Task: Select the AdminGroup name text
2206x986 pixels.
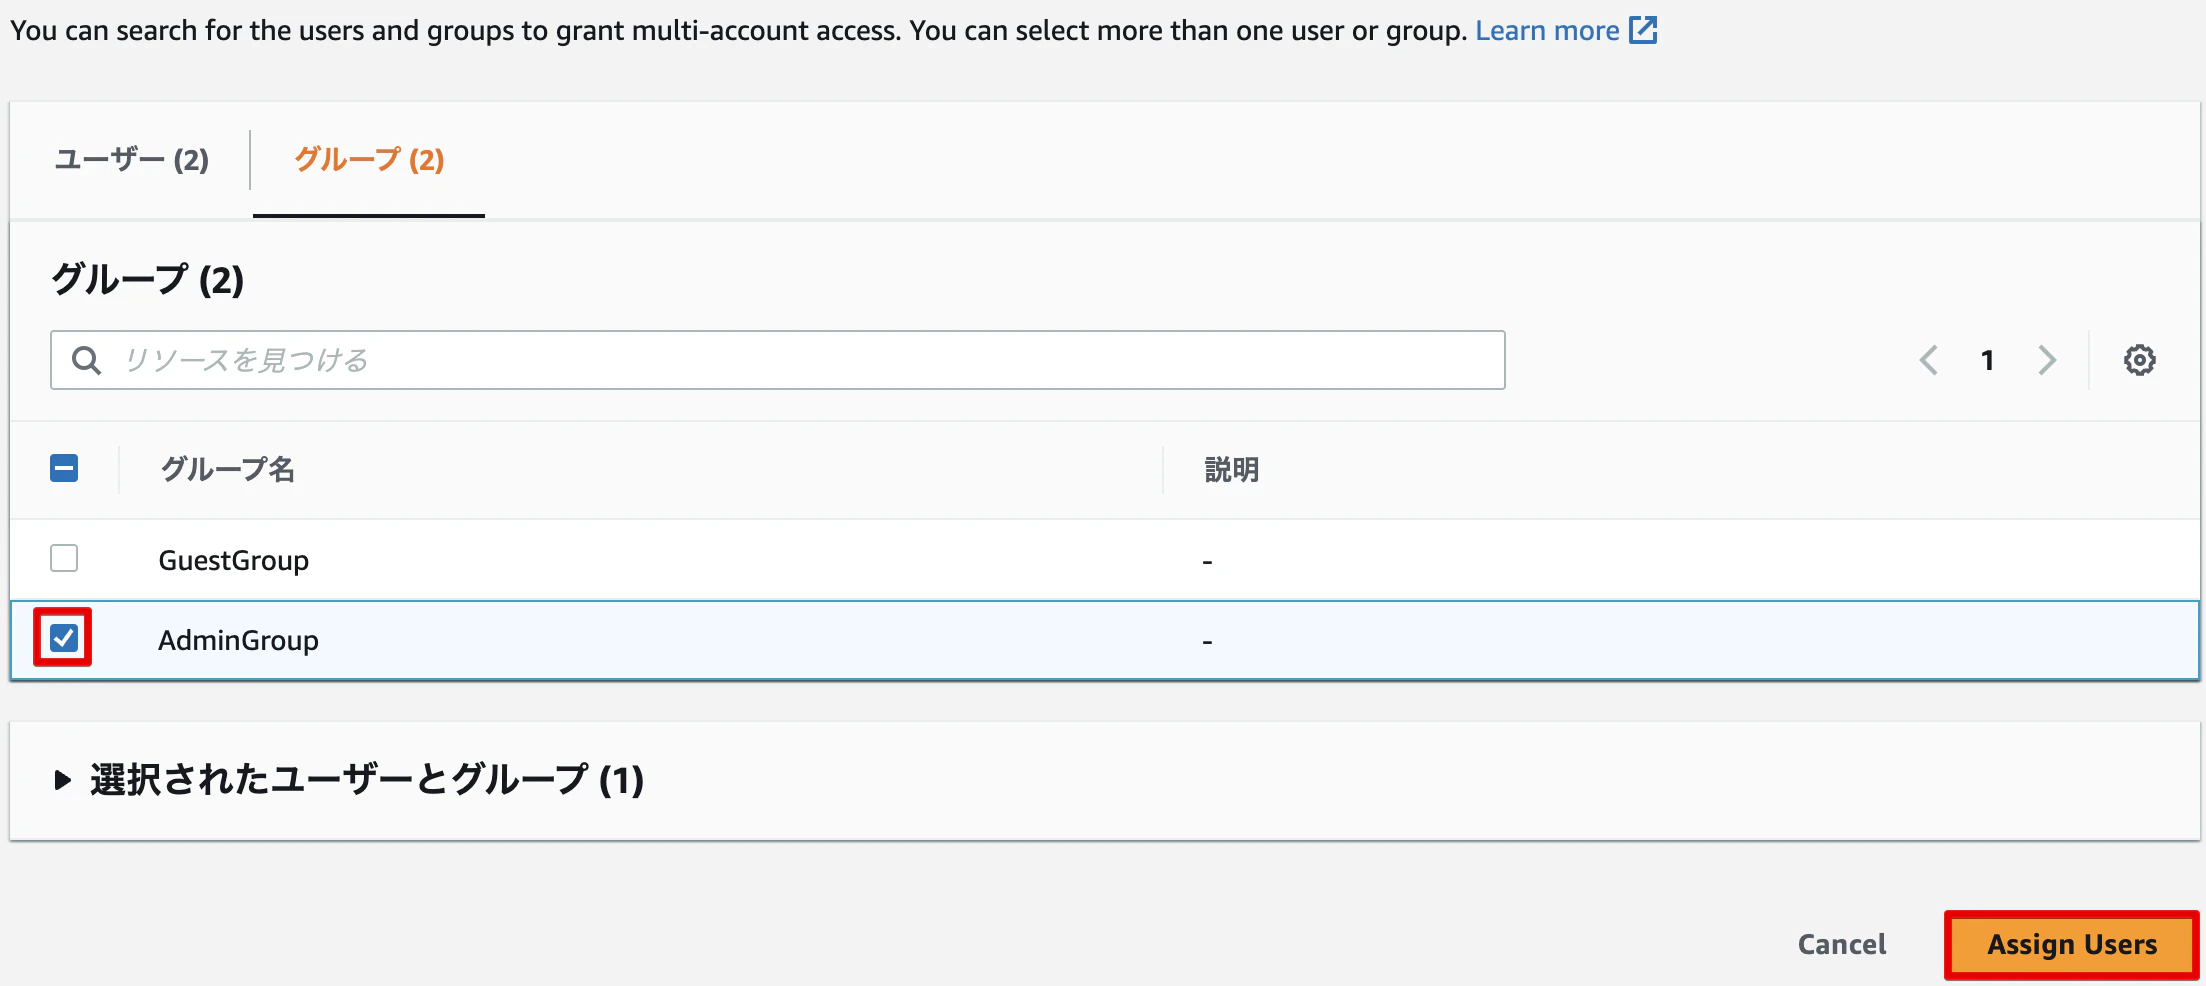Action: click(x=238, y=640)
